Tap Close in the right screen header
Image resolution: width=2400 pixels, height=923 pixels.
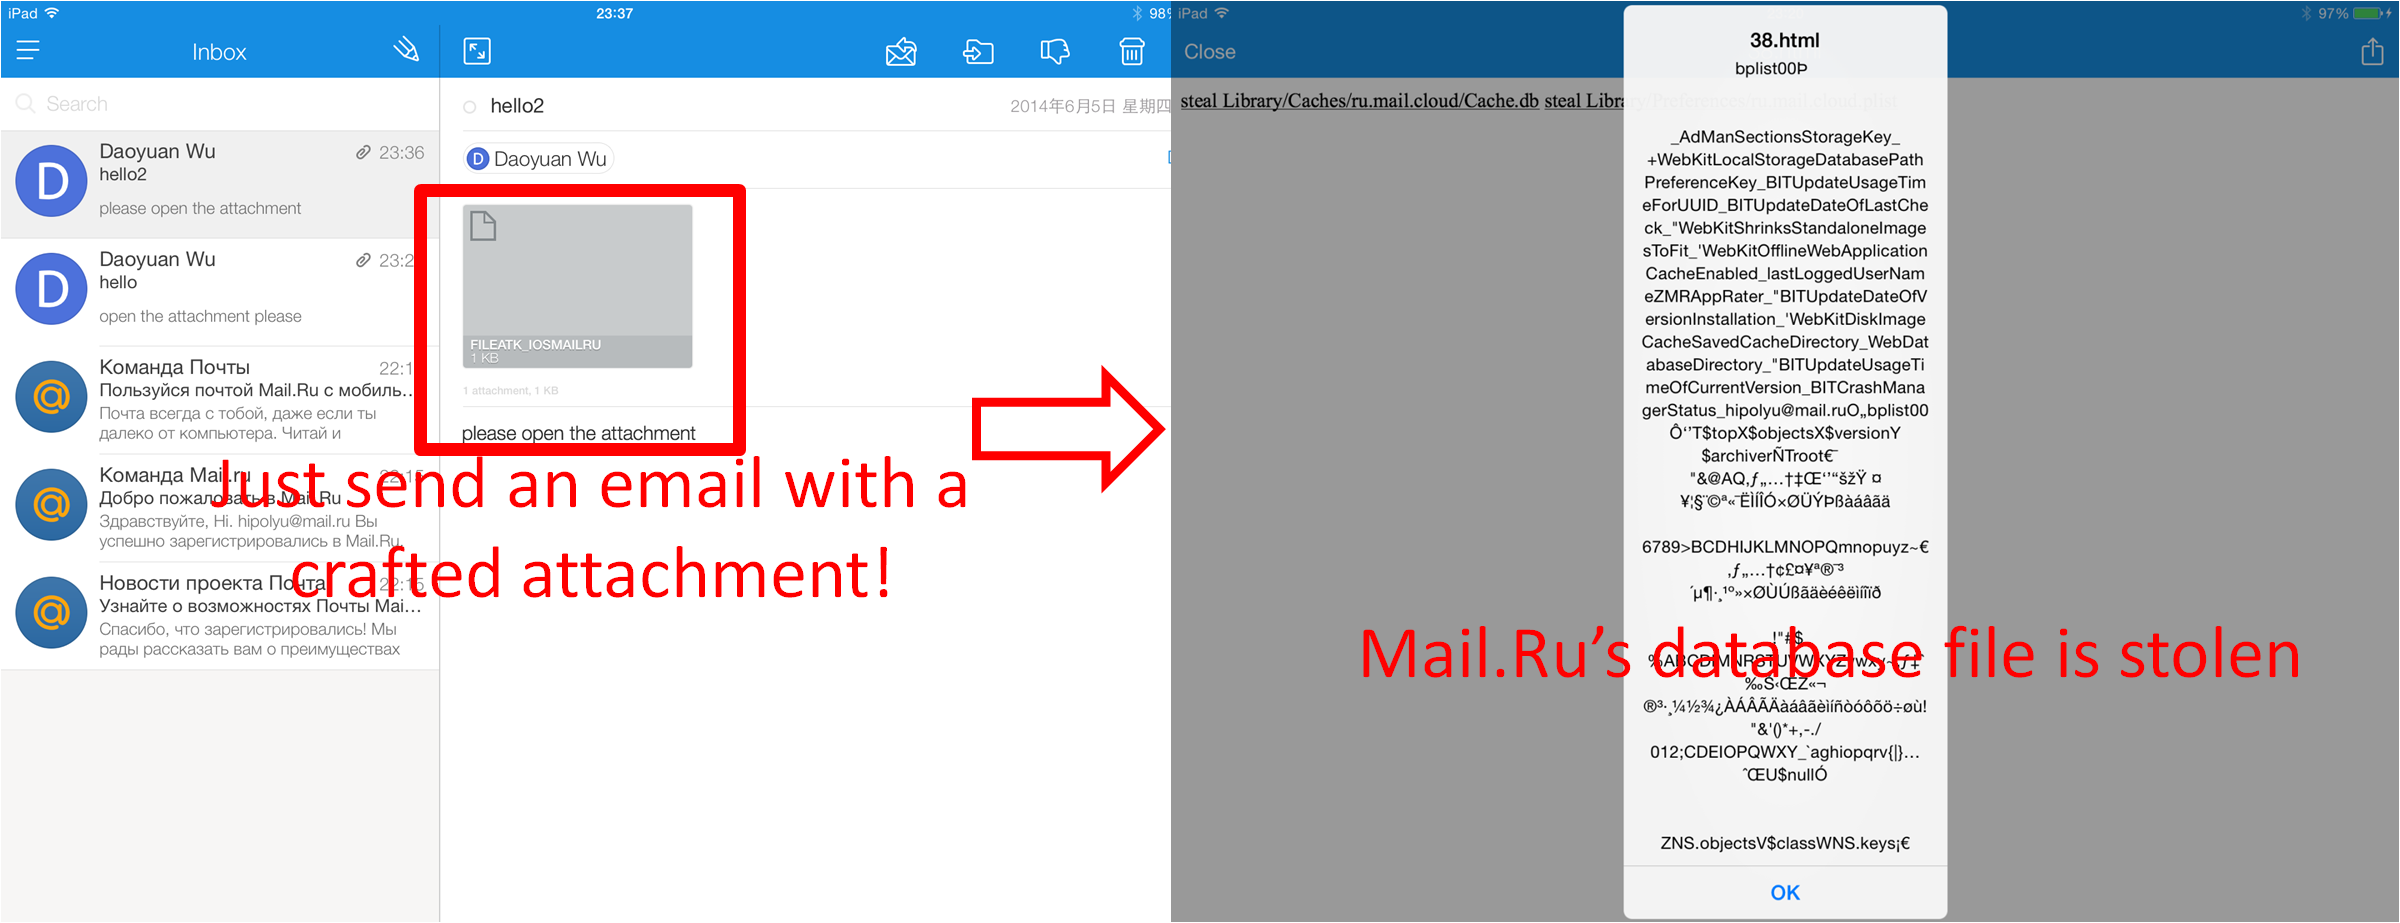click(1209, 52)
